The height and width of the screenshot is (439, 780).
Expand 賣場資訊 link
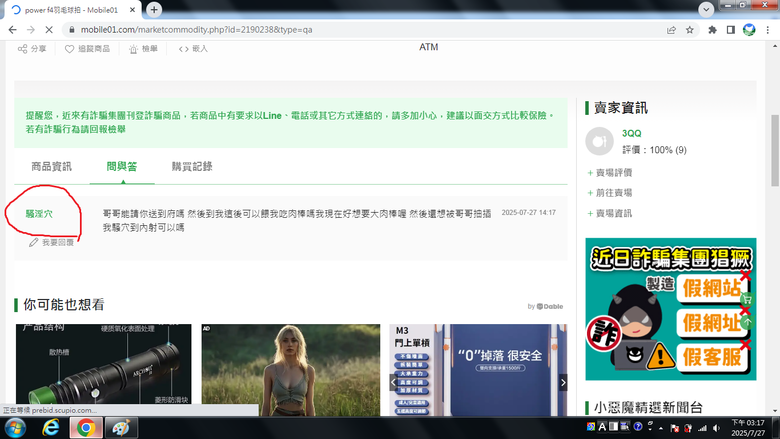pyautogui.click(x=609, y=213)
